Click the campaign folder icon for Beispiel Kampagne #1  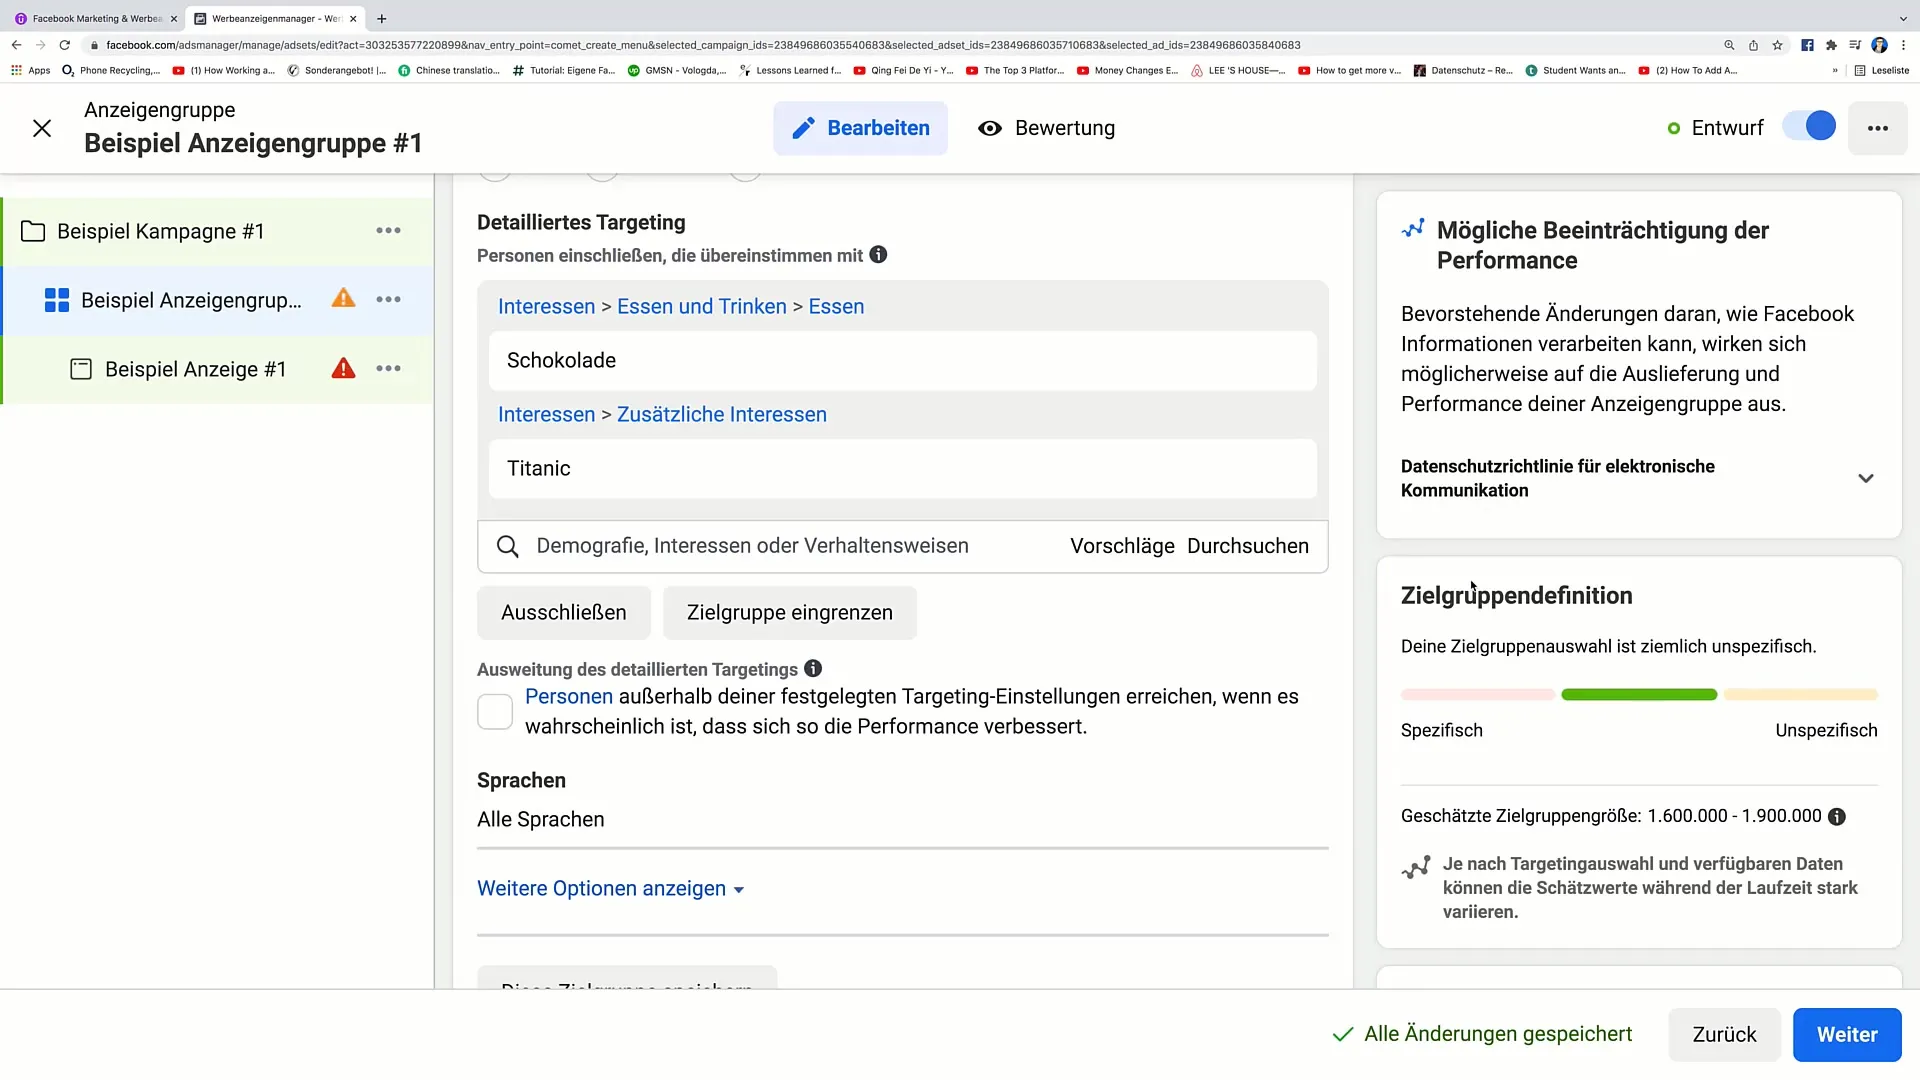[33, 231]
